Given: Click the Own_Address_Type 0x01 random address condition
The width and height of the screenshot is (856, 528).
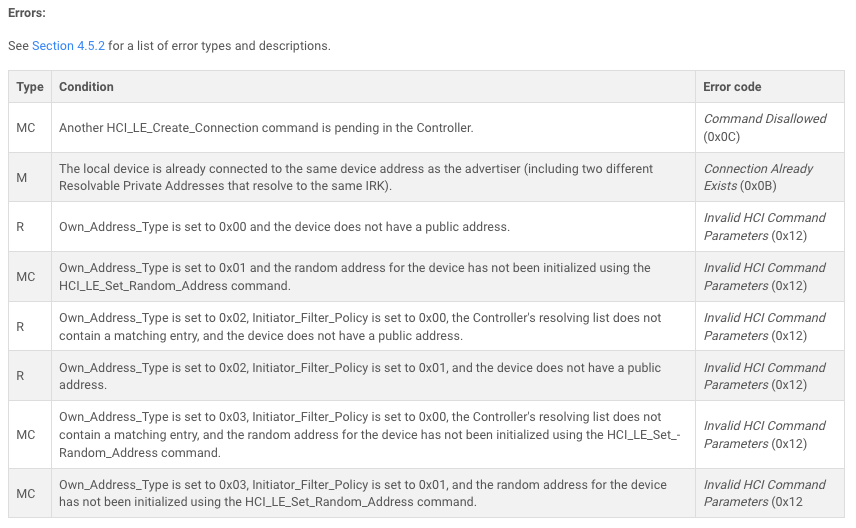Looking at the screenshot, I should [x=355, y=277].
